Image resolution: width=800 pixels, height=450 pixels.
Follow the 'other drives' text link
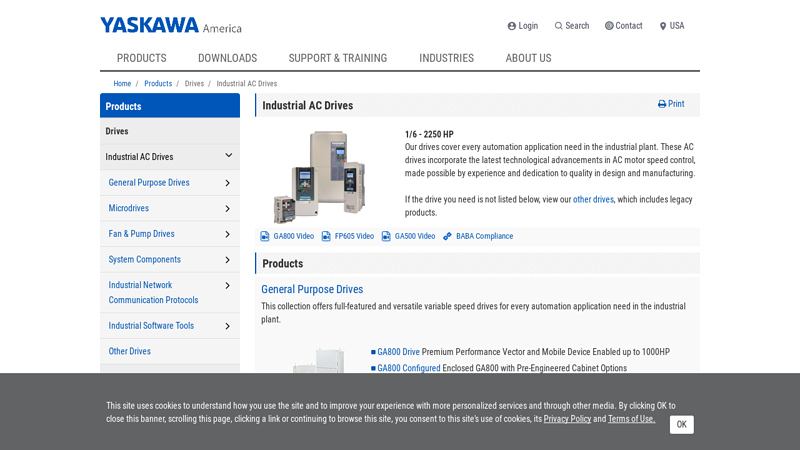(x=593, y=199)
